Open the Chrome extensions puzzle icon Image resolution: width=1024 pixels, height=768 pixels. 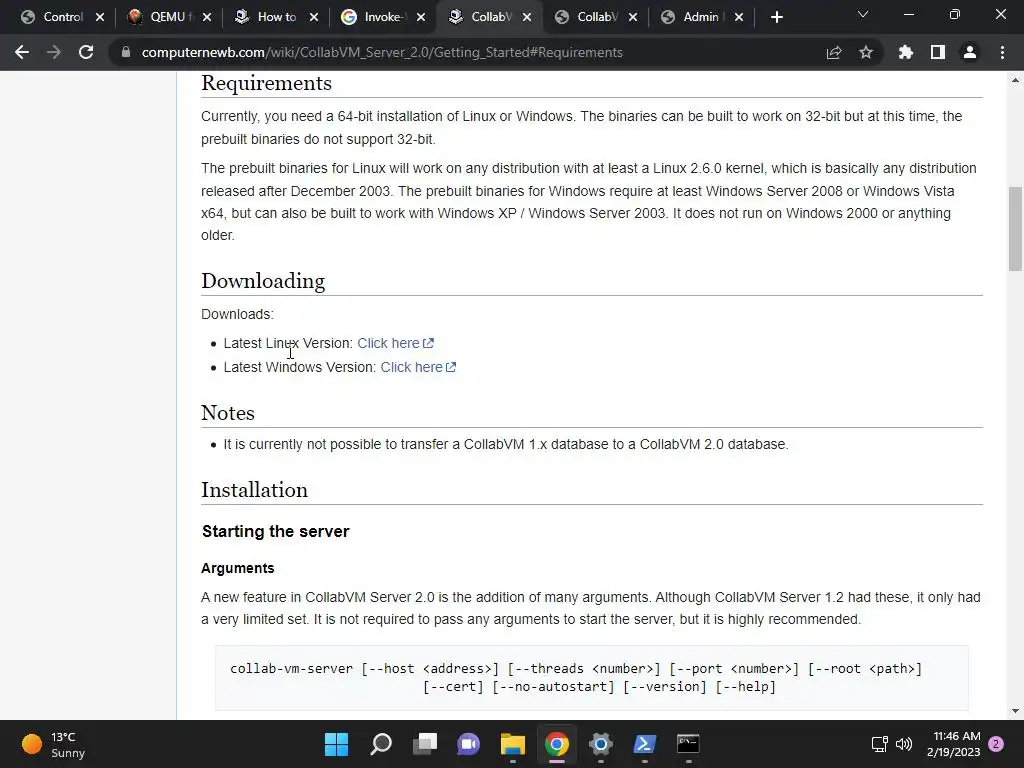pyautogui.click(x=906, y=52)
